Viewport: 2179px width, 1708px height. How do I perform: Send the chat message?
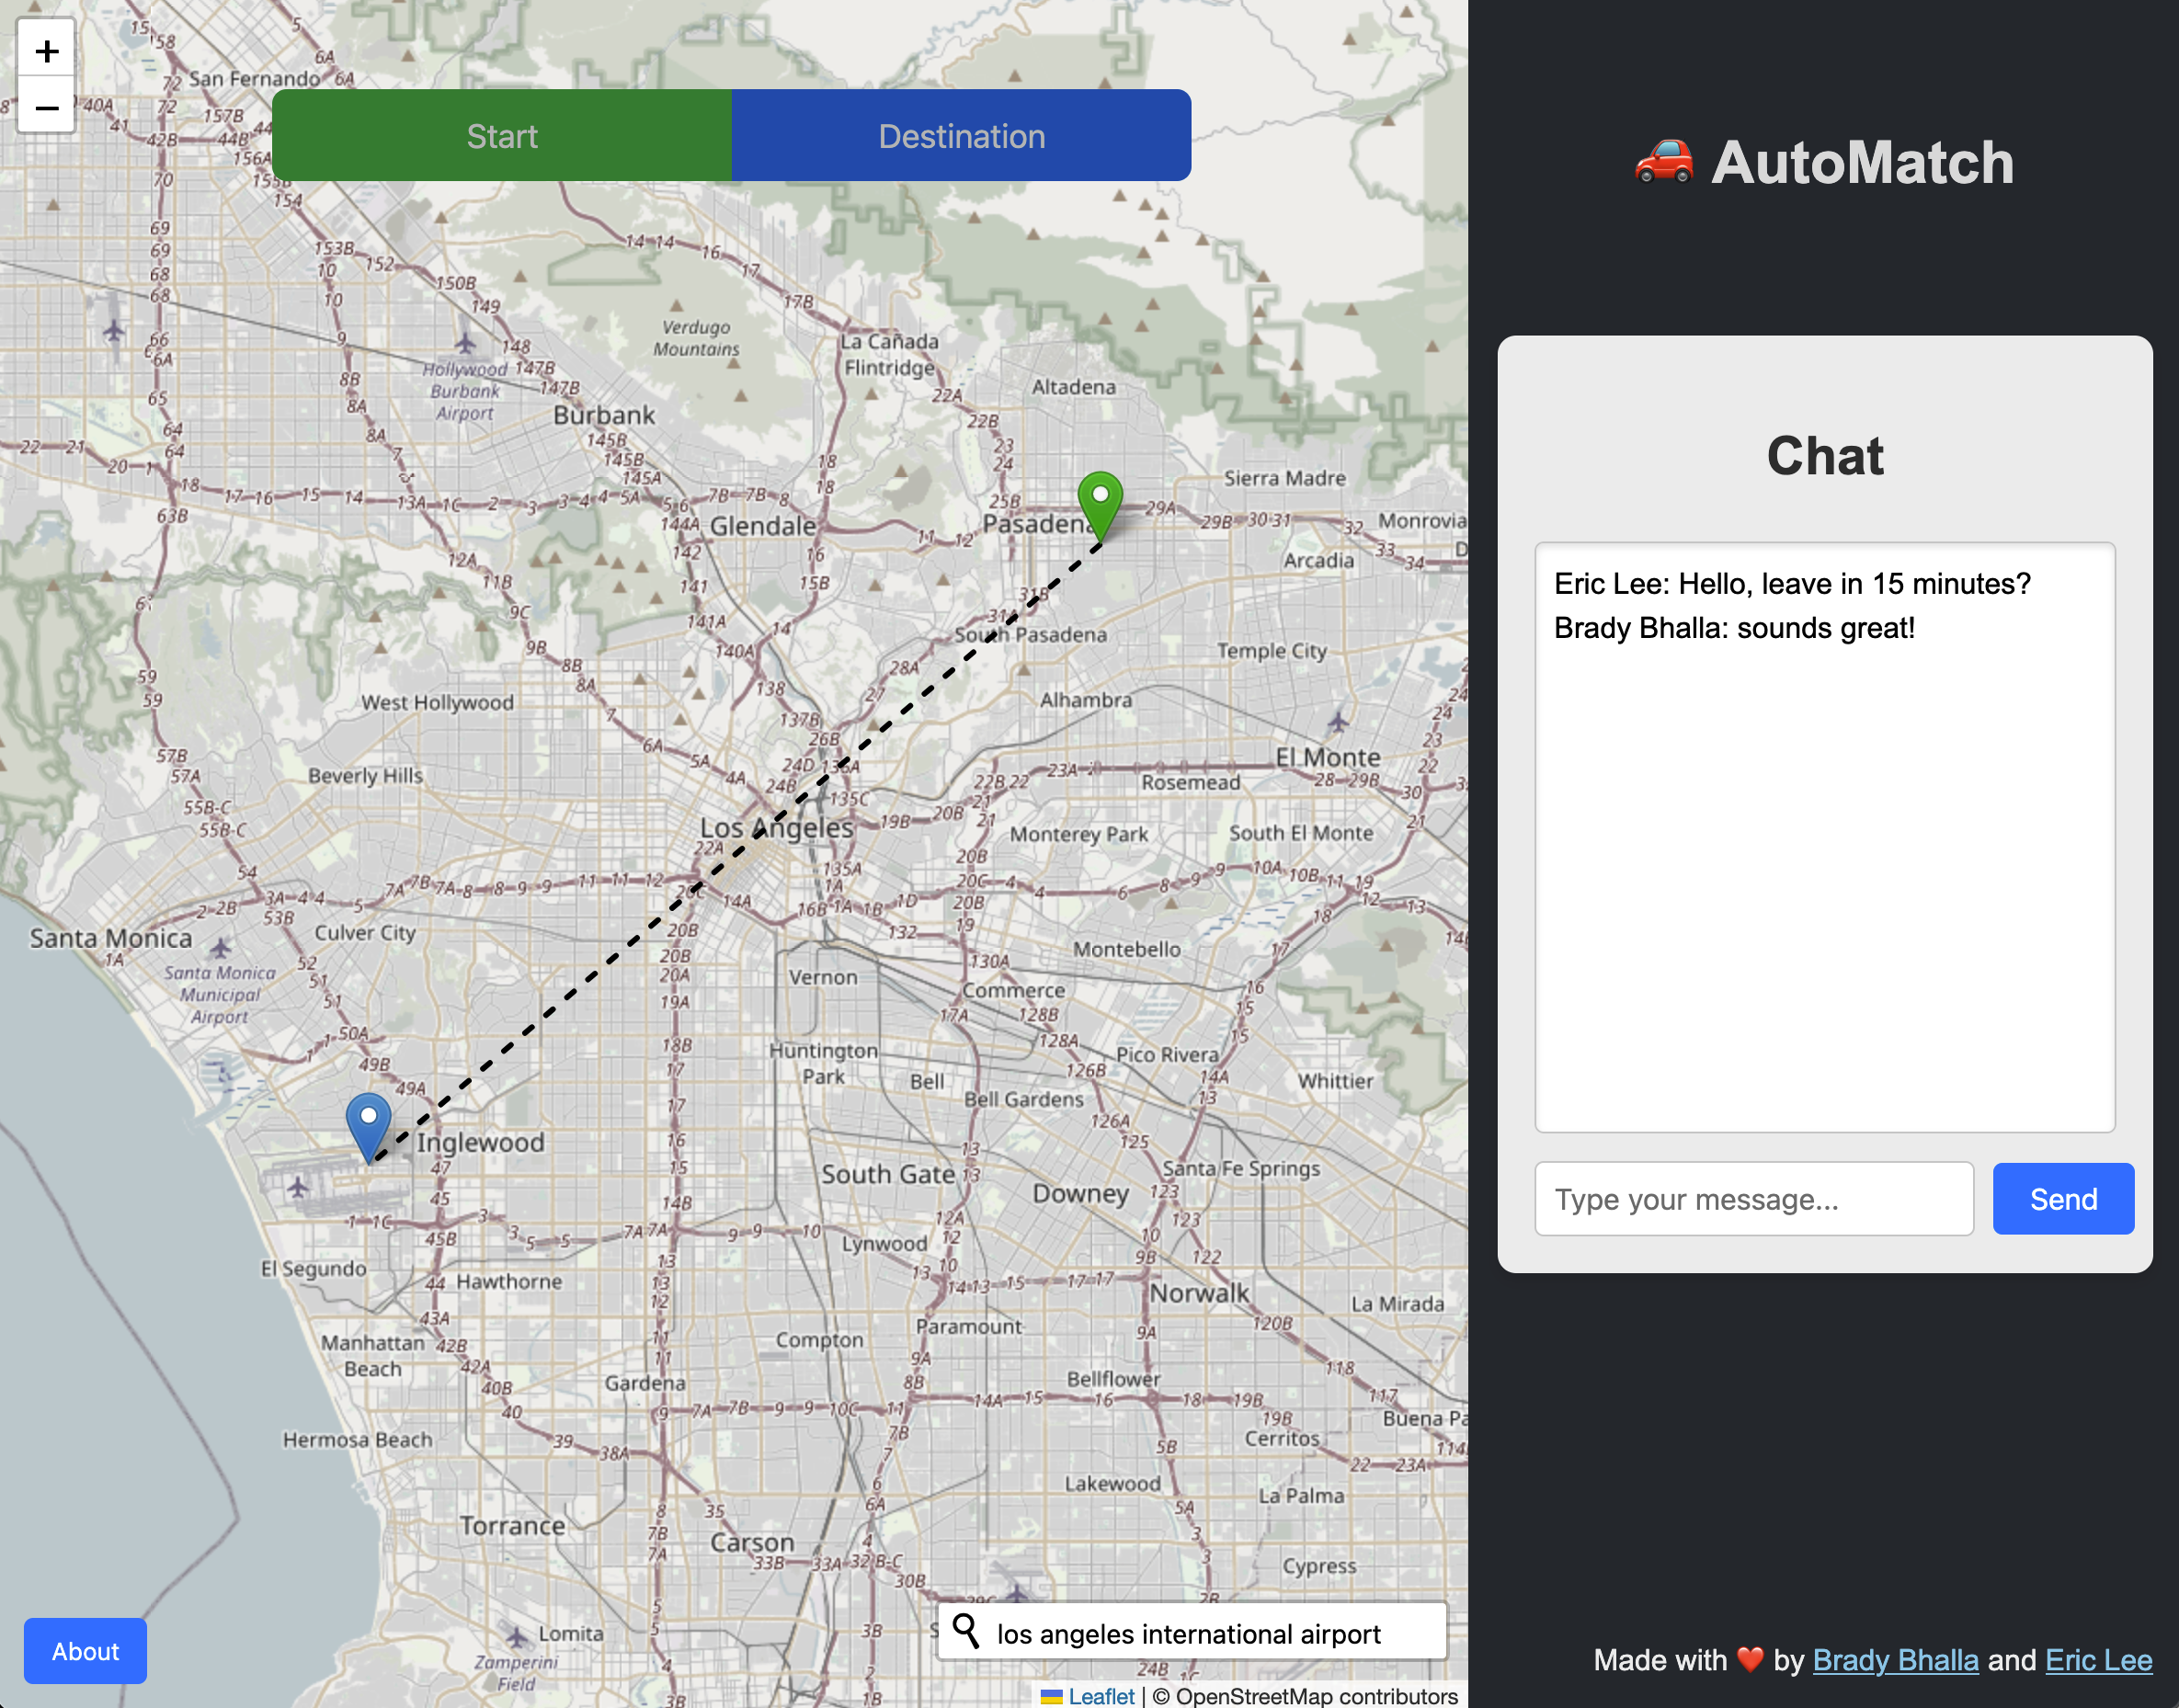(2062, 1198)
